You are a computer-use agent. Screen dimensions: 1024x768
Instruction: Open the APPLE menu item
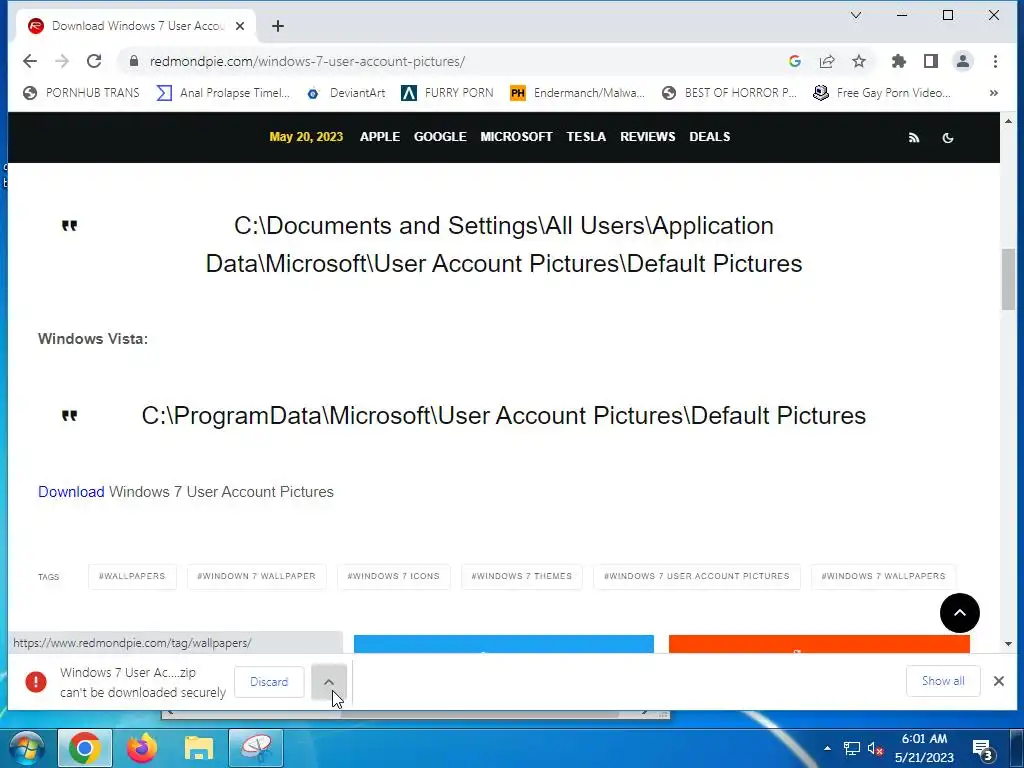[379, 136]
